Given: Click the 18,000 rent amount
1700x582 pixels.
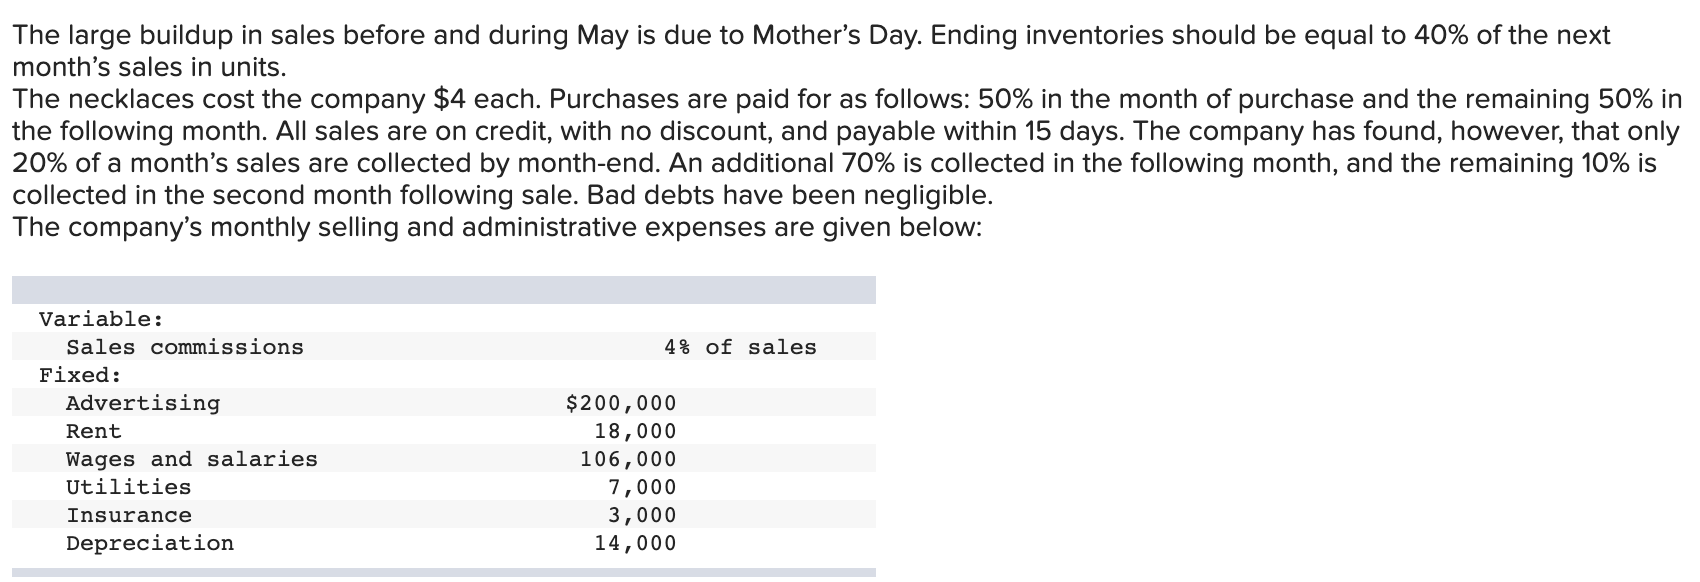Looking at the screenshot, I should coord(635,432).
